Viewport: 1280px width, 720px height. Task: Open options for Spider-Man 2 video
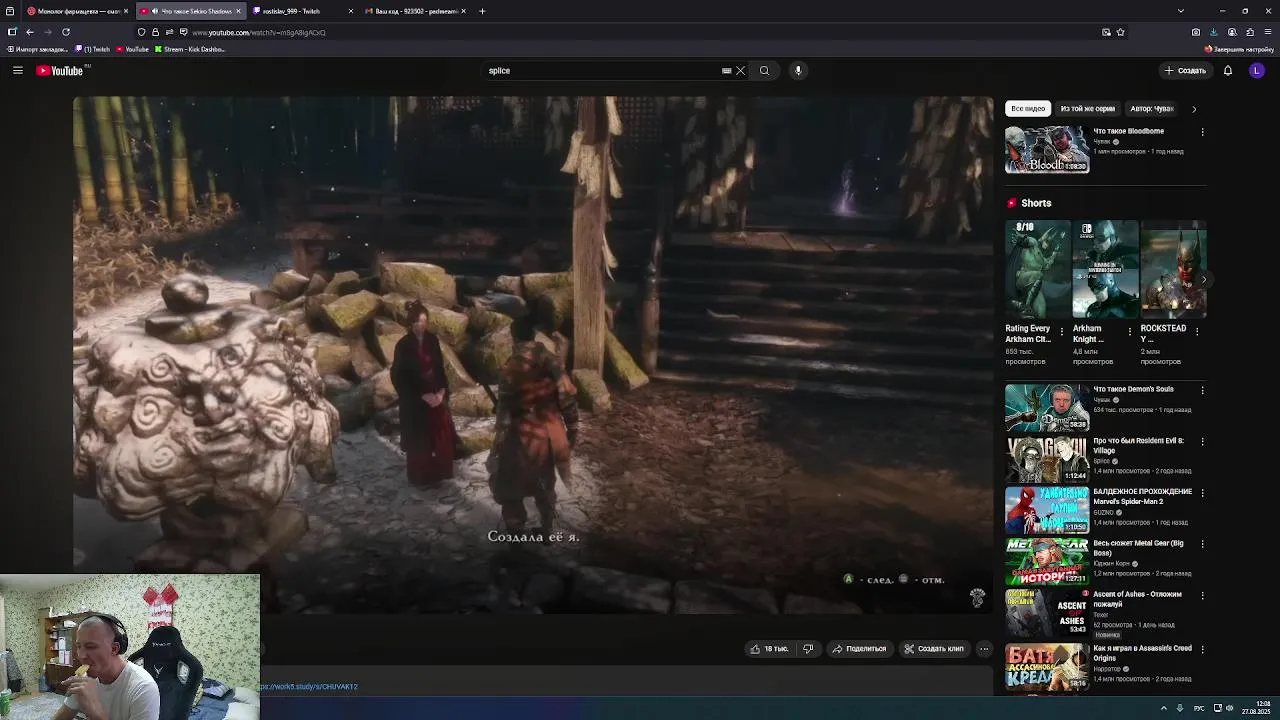1202,493
